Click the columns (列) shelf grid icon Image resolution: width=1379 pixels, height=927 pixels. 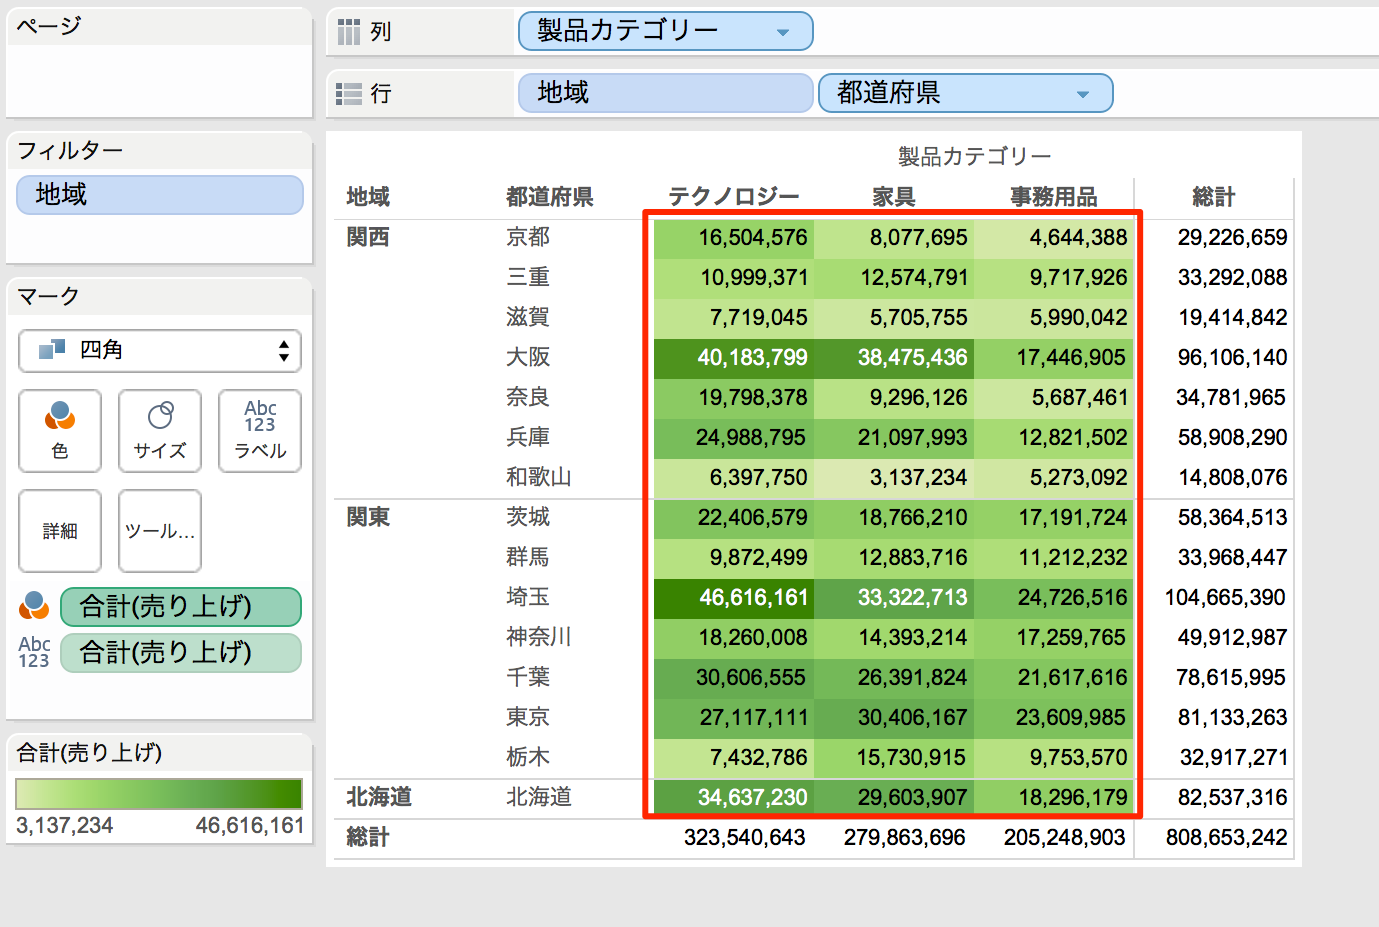point(347,30)
